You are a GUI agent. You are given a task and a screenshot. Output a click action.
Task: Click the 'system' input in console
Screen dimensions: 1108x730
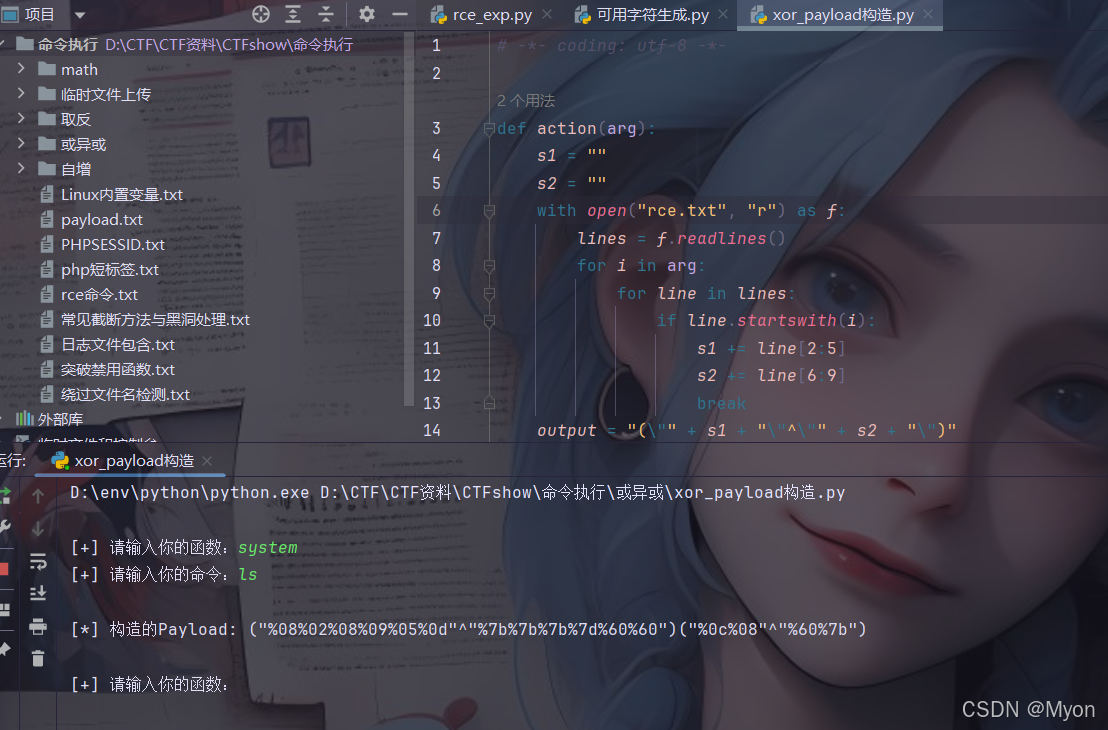click(x=268, y=548)
